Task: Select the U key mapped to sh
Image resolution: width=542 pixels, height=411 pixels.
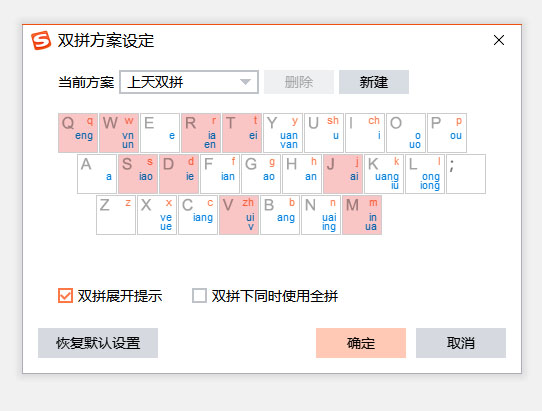Action: [x=324, y=133]
